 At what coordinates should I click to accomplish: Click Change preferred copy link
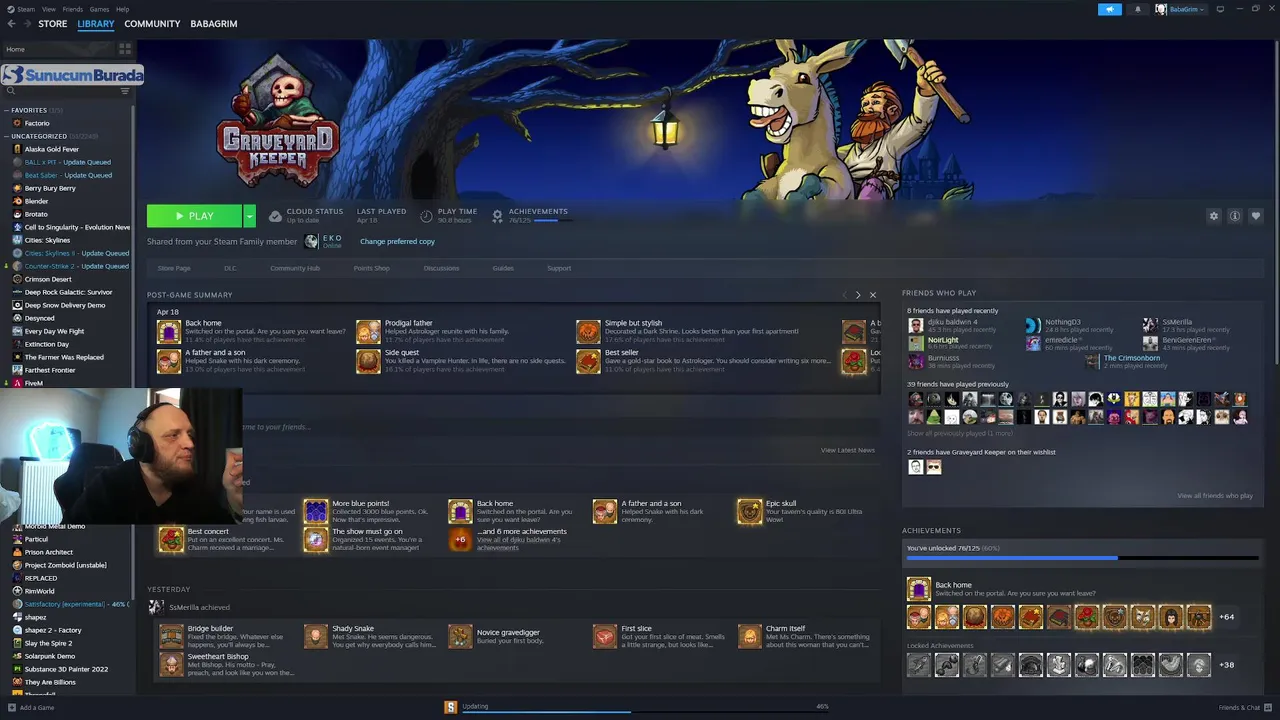point(397,241)
